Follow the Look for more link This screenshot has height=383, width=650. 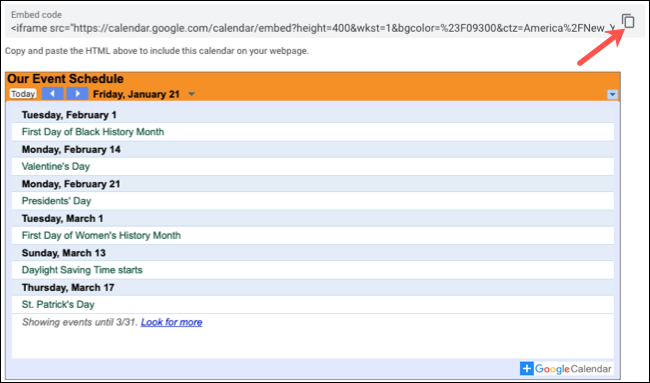(x=172, y=322)
